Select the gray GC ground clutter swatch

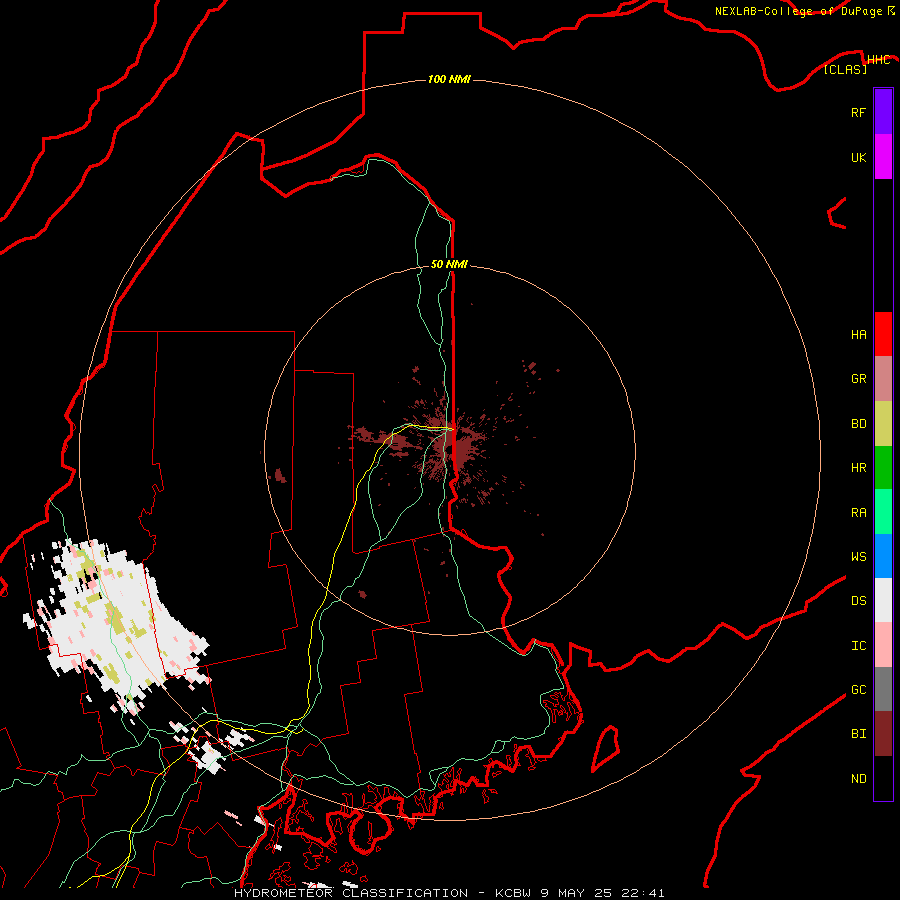pos(883,689)
